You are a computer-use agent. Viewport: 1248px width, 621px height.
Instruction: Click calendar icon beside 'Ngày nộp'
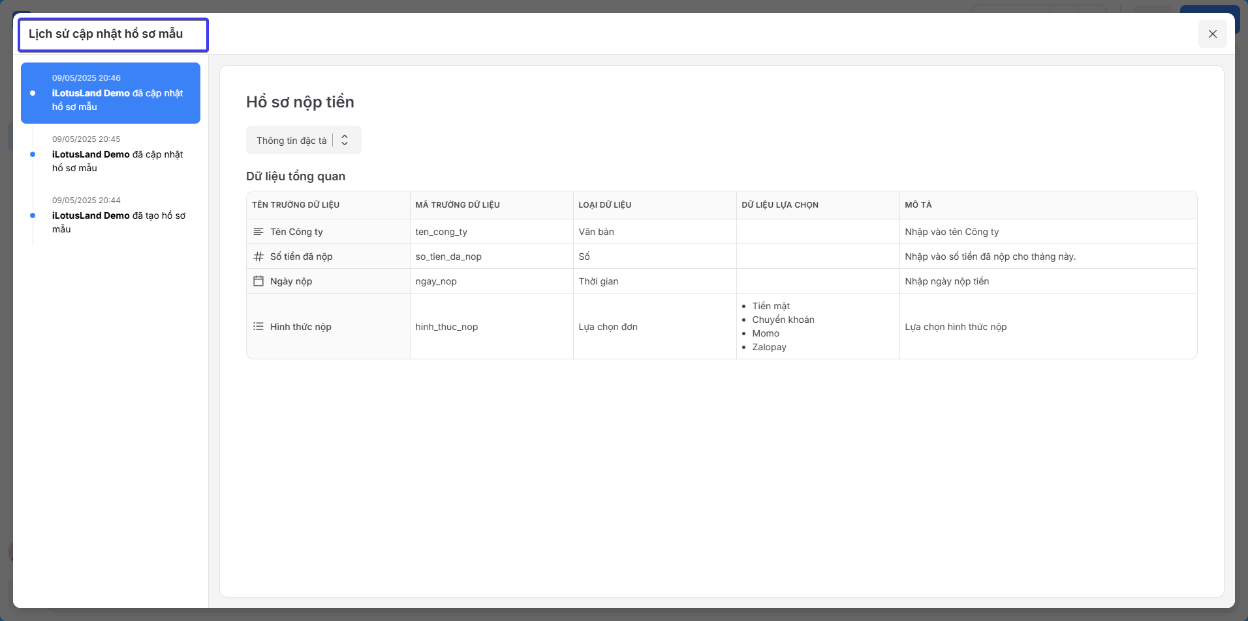pos(258,281)
